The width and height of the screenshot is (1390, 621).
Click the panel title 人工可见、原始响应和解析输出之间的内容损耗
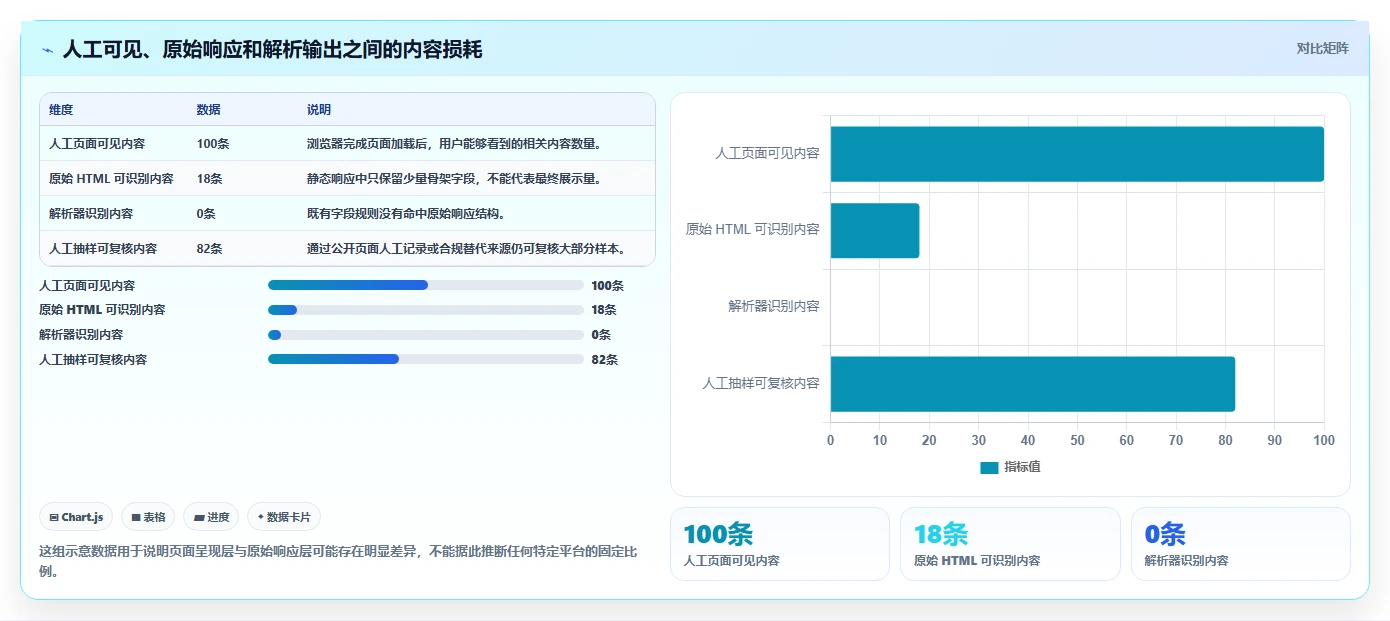272,50
